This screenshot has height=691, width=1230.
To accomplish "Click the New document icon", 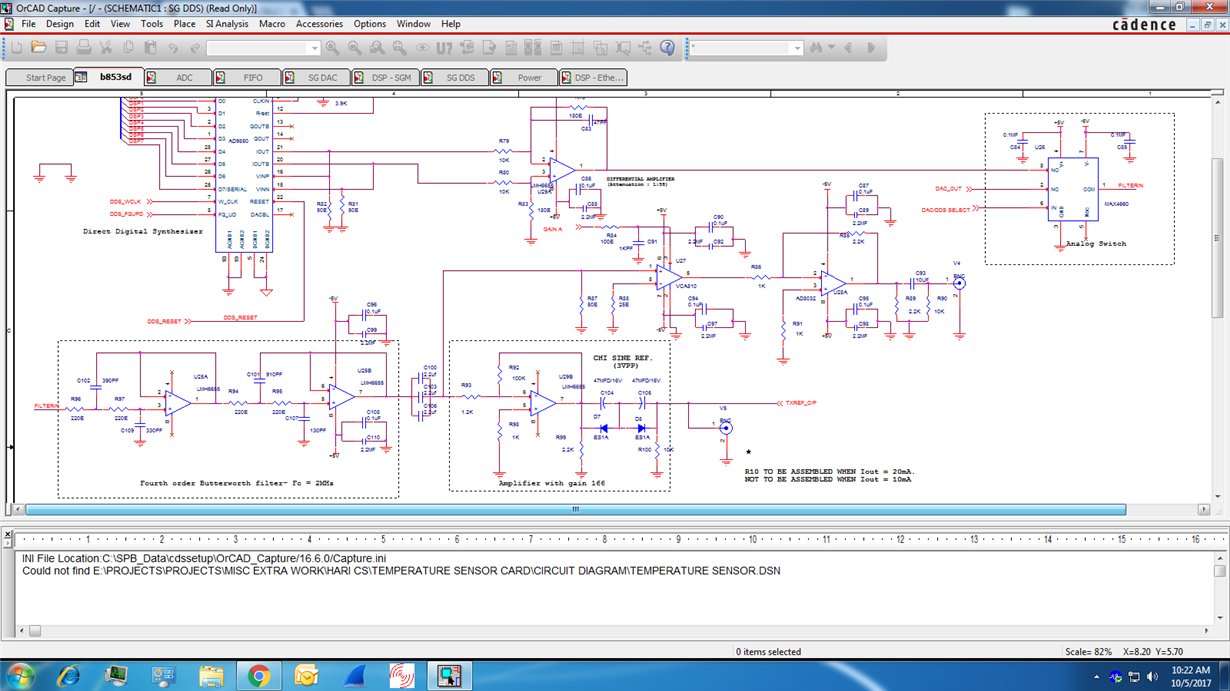I will (x=17, y=47).
